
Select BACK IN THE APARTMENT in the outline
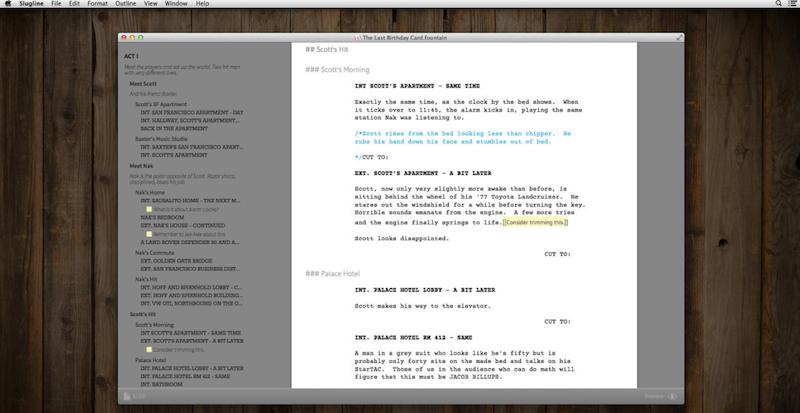(174, 129)
